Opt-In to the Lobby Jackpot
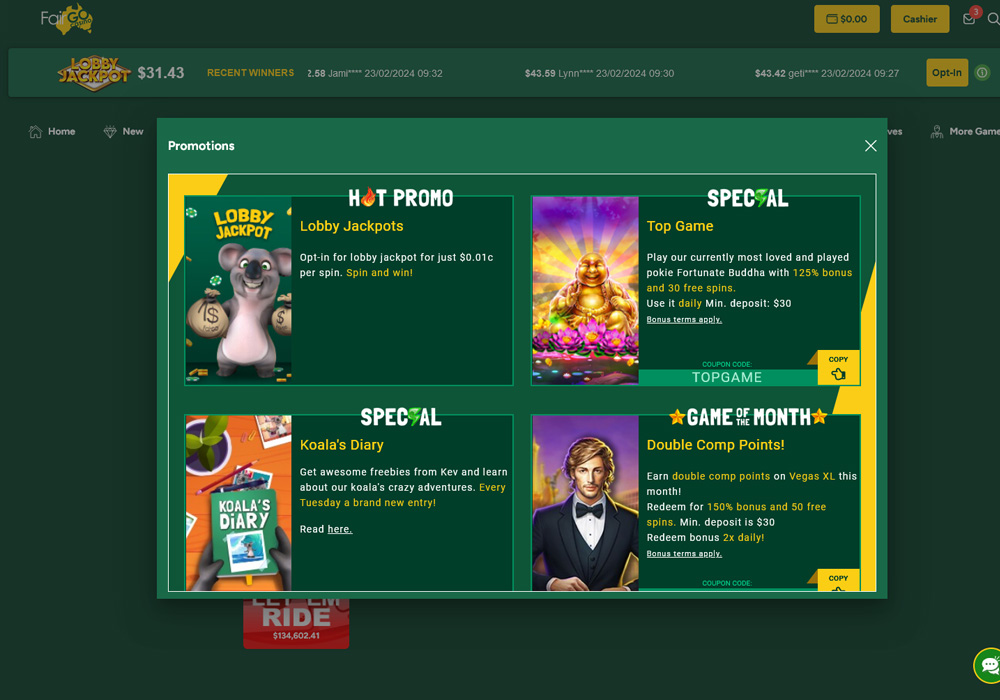 pyautogui.click(x=947, y=73)
